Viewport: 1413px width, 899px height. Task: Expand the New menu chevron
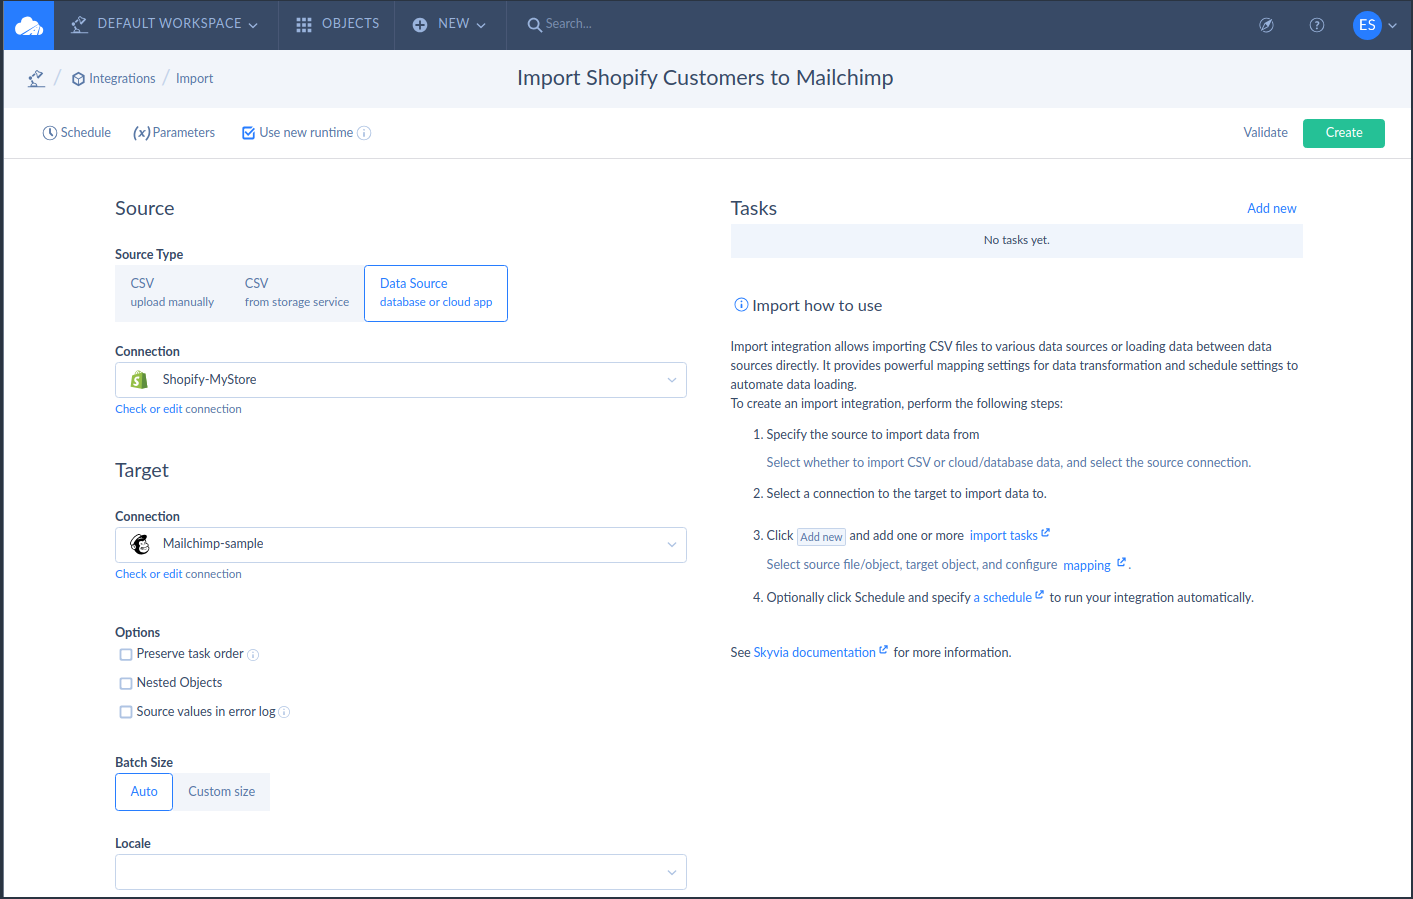[x=481, y=25]
